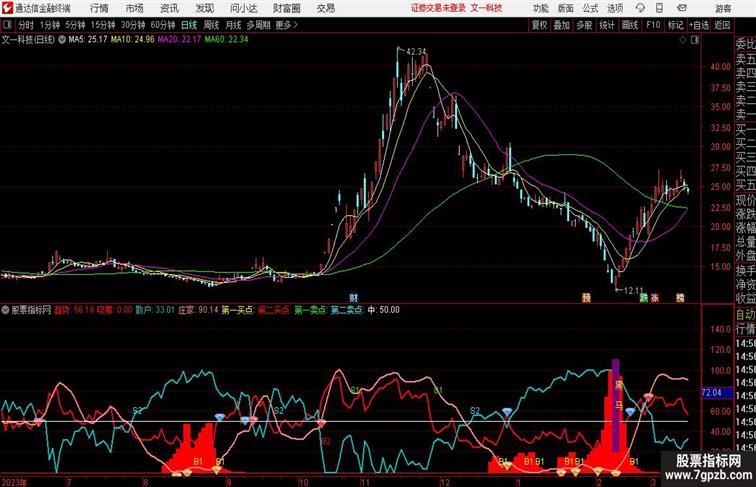Click the customer service headset icon
Viewport: 756px width, 487px height.
tap(640, 8)
